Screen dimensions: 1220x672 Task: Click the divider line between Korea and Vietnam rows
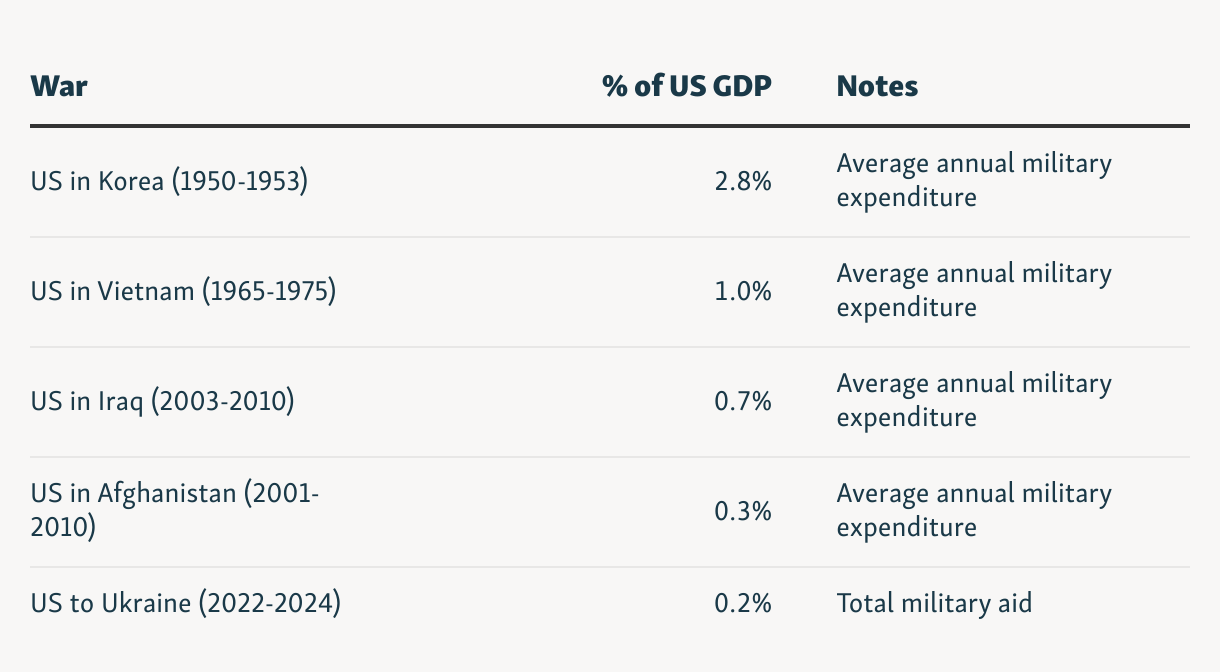point(610,237)
